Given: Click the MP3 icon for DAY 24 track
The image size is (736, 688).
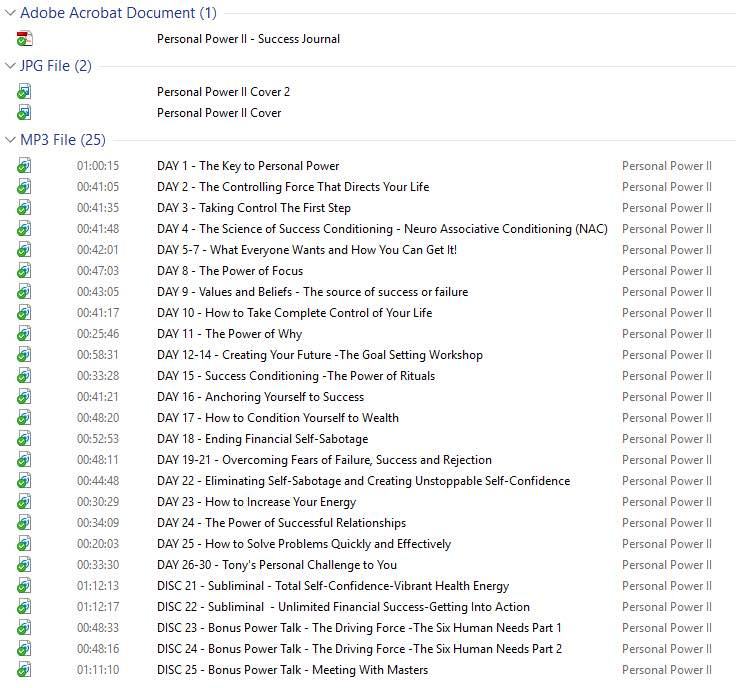Looking at the screenshot, I should (24, 523).
